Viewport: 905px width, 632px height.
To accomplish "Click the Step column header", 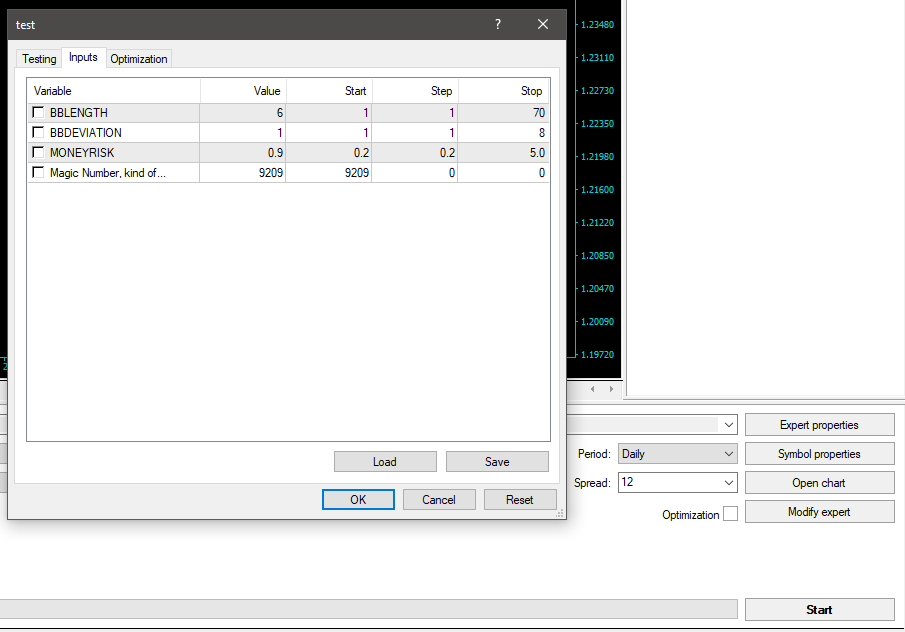I will tap(415, 91).
